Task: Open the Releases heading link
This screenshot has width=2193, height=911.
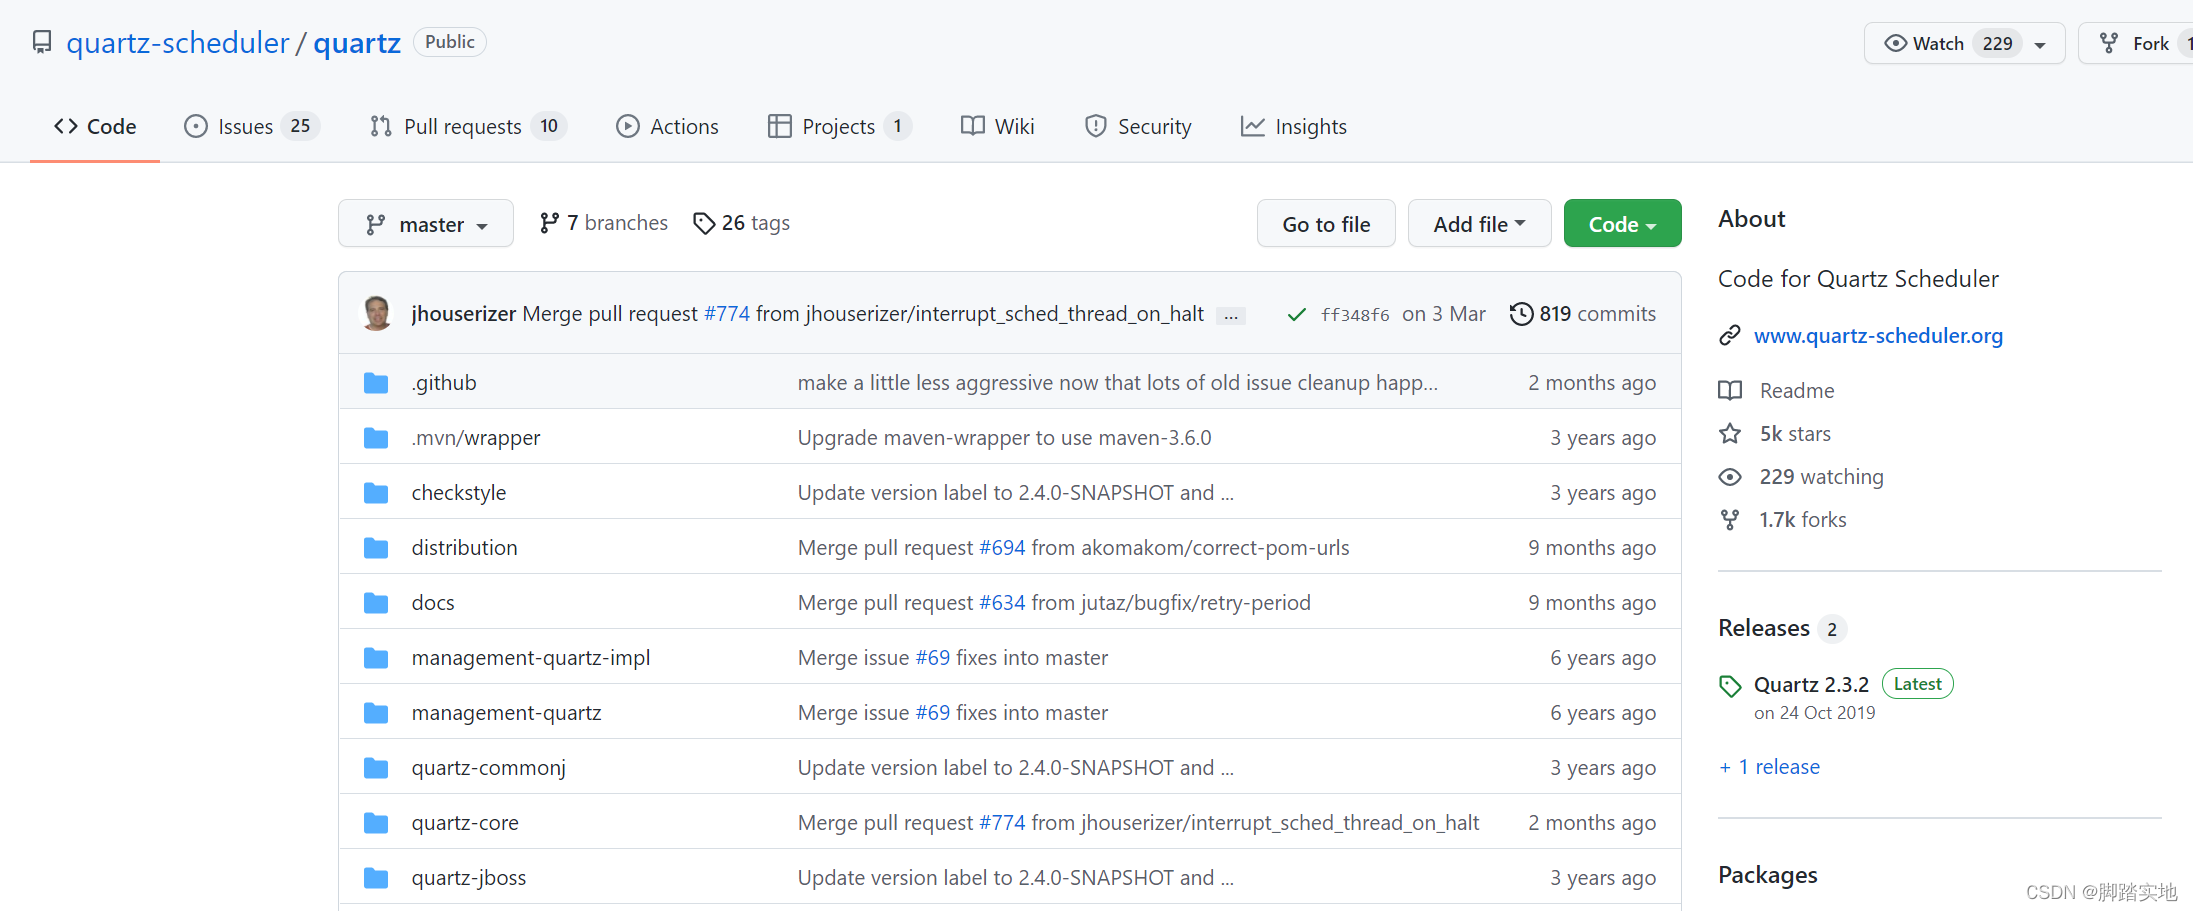Action: [1764, 628]
